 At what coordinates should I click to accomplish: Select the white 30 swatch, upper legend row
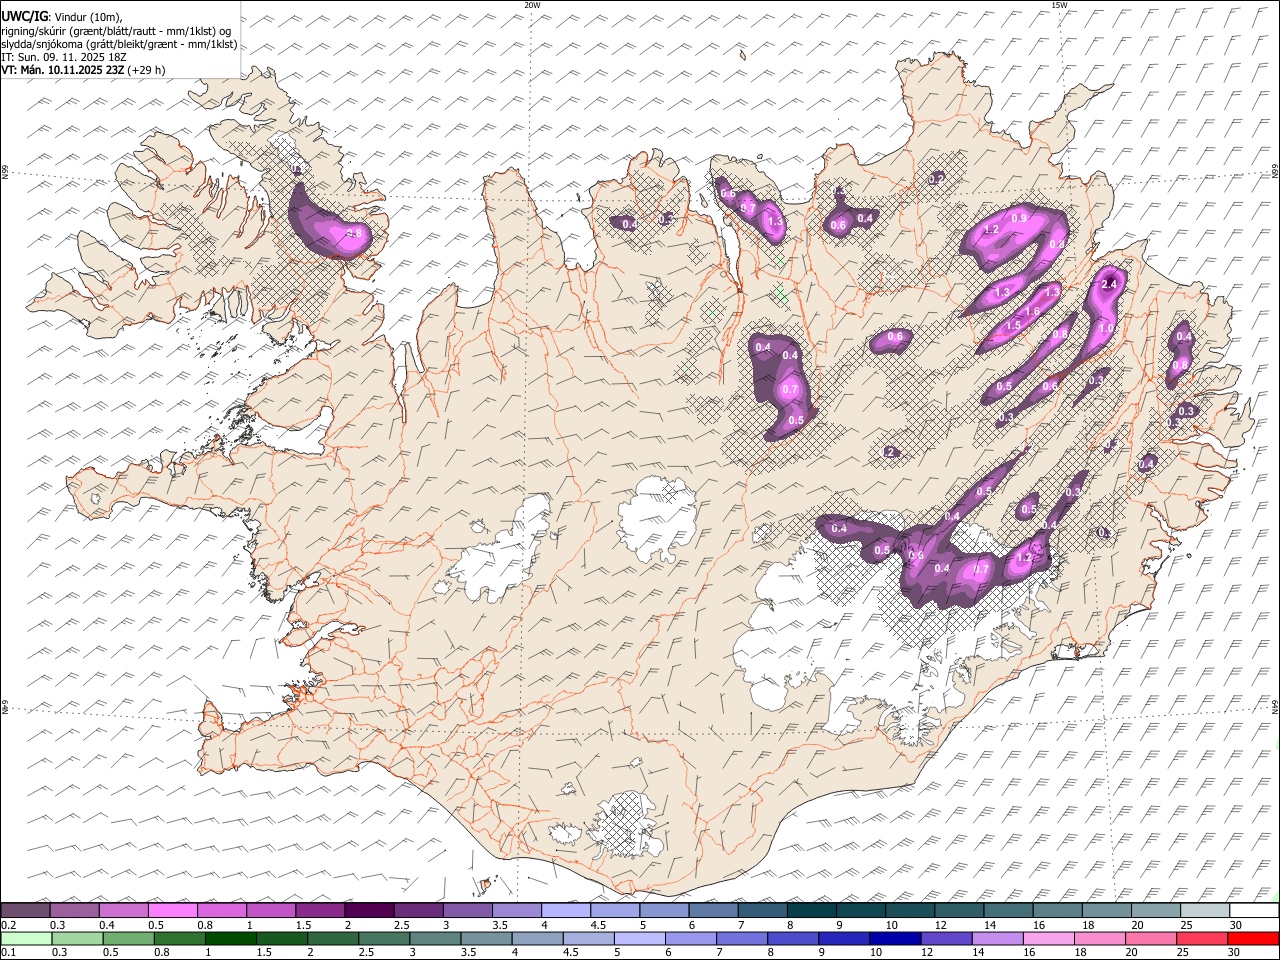tap(1254, 911)
